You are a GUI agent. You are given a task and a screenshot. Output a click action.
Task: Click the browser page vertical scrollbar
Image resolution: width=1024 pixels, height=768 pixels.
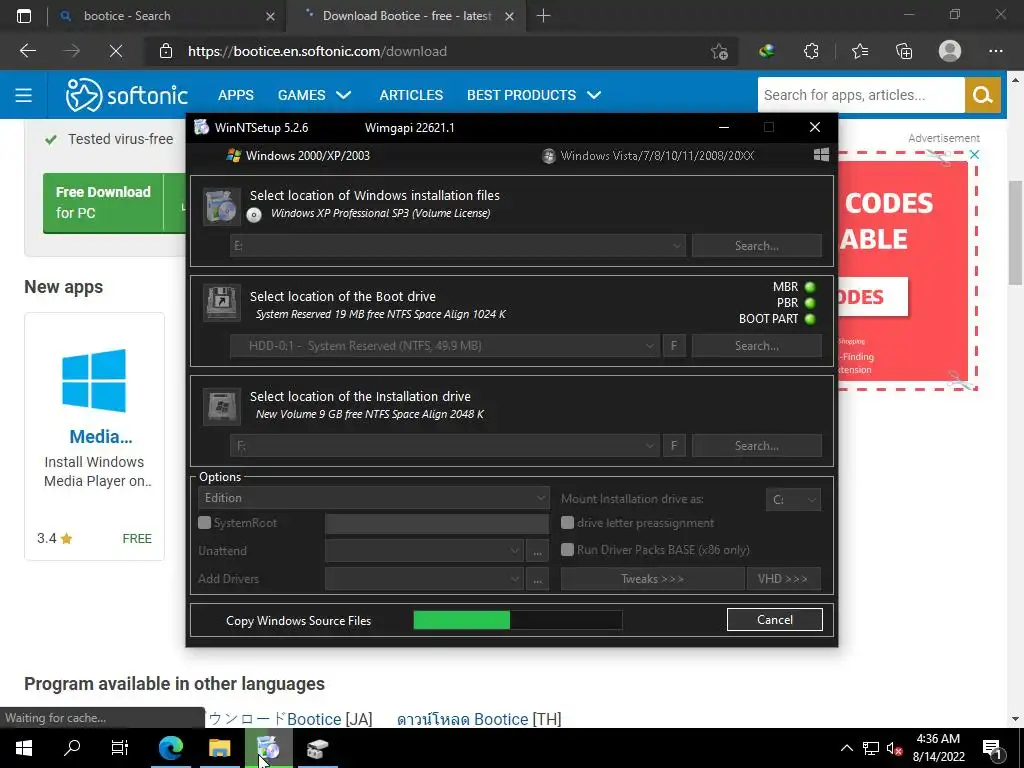coord(1016,232)
